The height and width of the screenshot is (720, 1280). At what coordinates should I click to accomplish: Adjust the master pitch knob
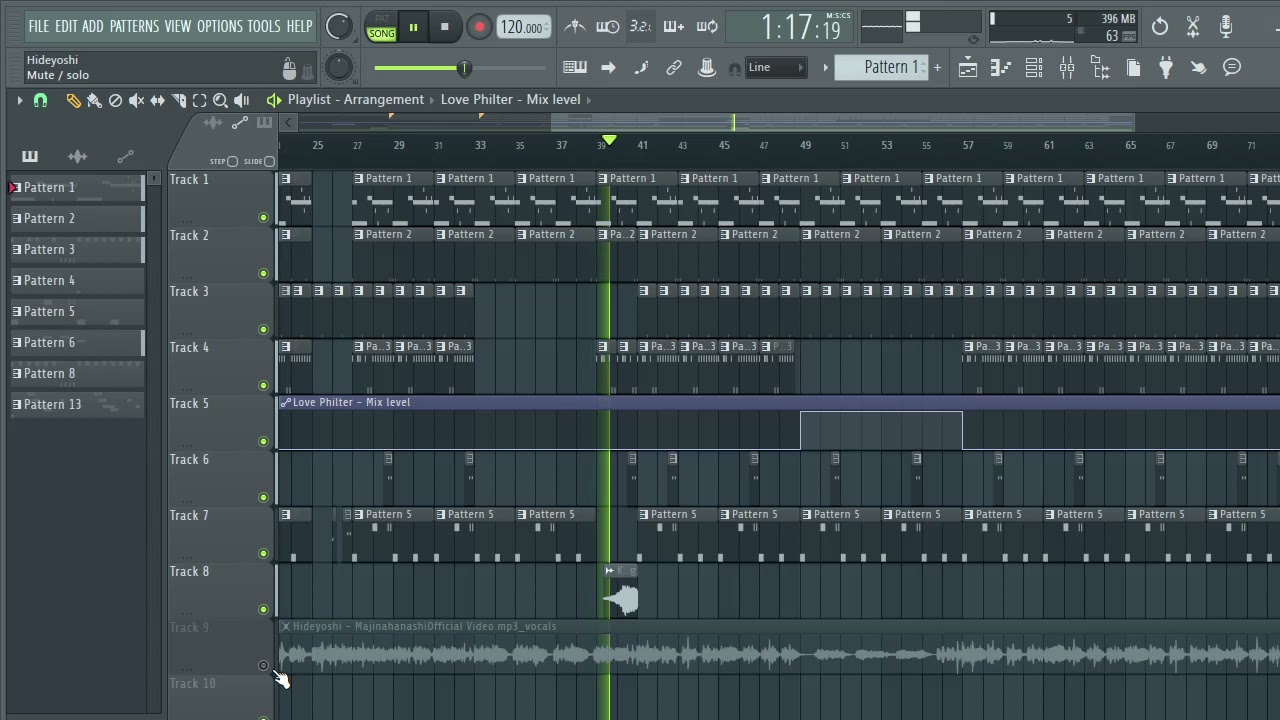339,67
